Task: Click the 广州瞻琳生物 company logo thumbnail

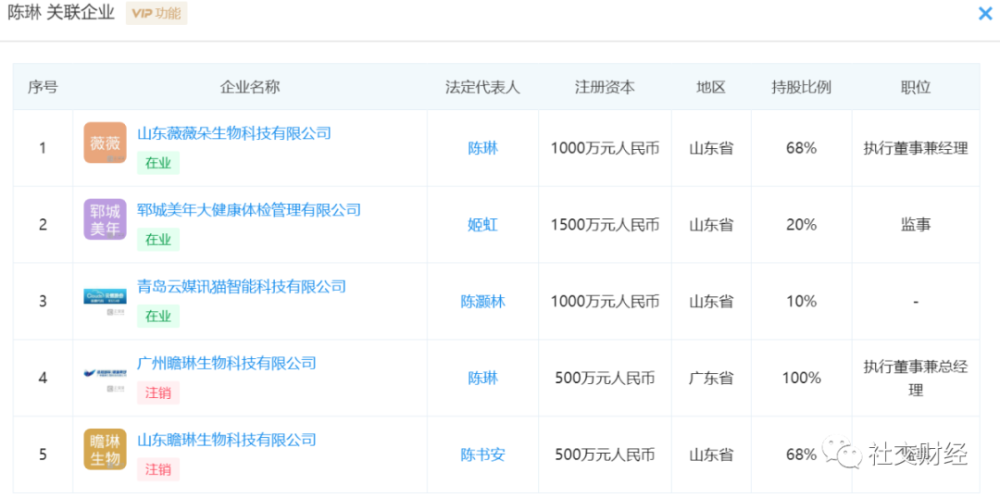Action: 105,374
